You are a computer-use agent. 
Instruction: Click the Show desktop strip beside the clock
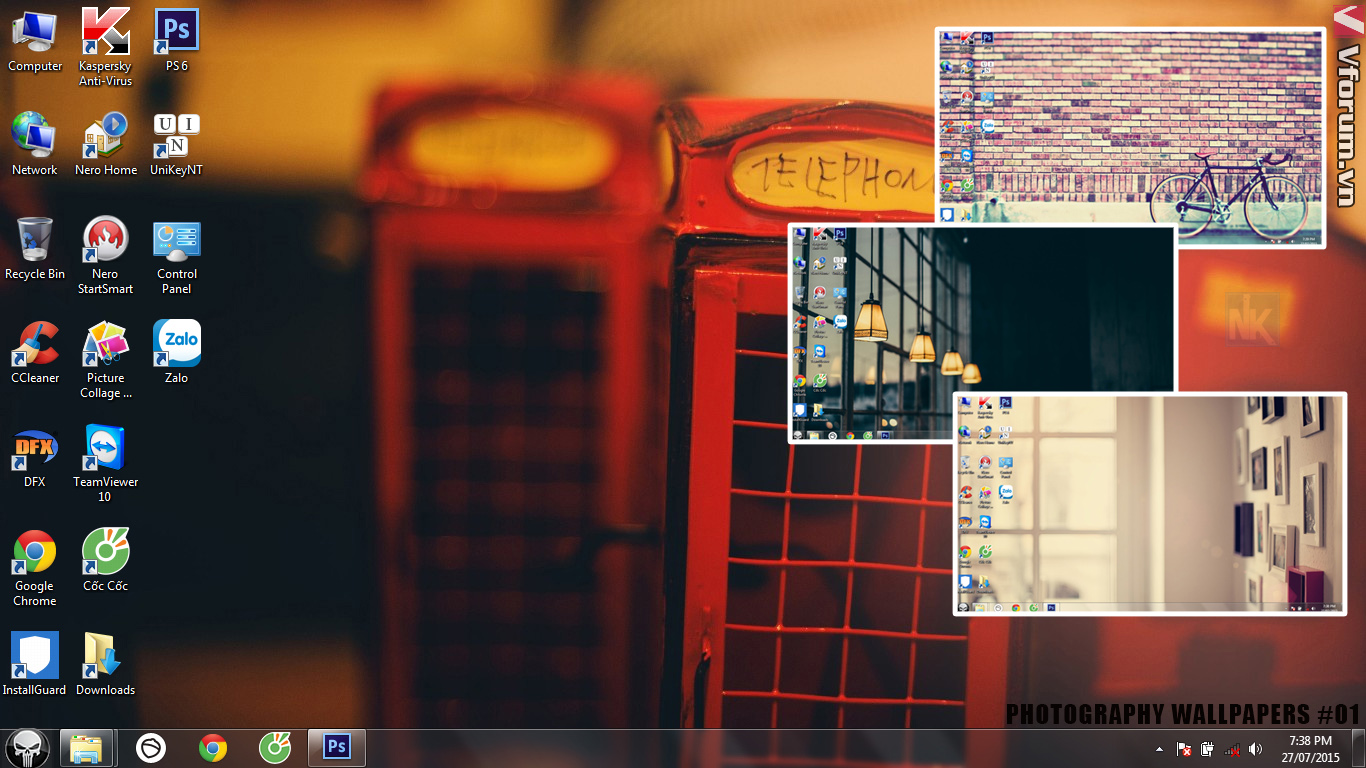pyautogui.click(x=1359, y=748)
